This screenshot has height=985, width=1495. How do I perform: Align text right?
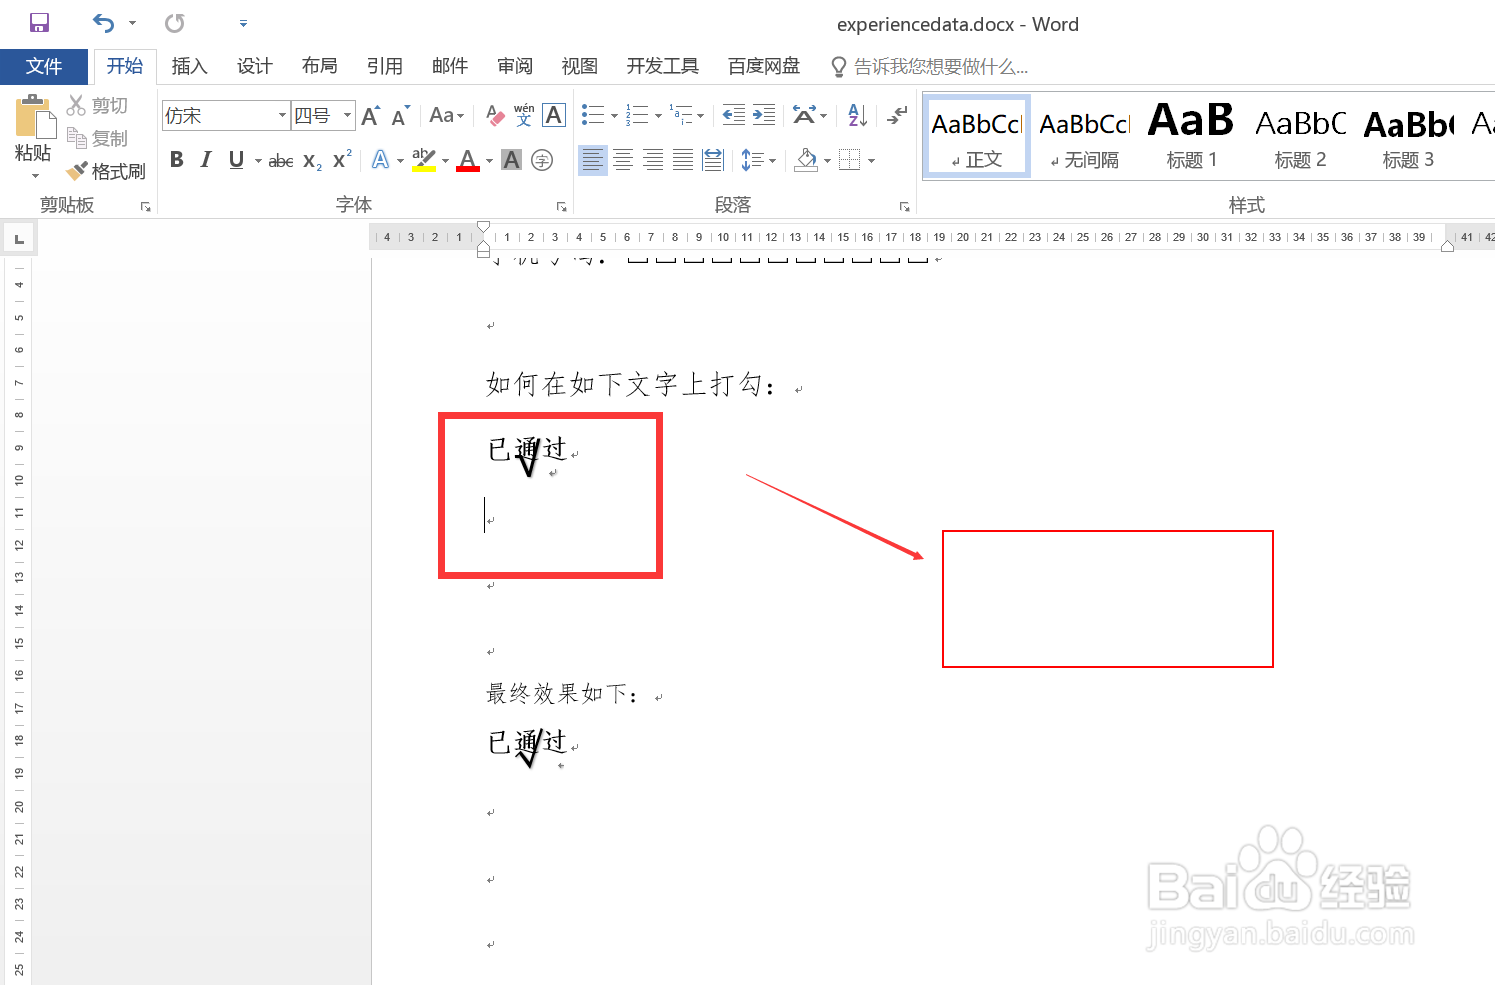653,160
